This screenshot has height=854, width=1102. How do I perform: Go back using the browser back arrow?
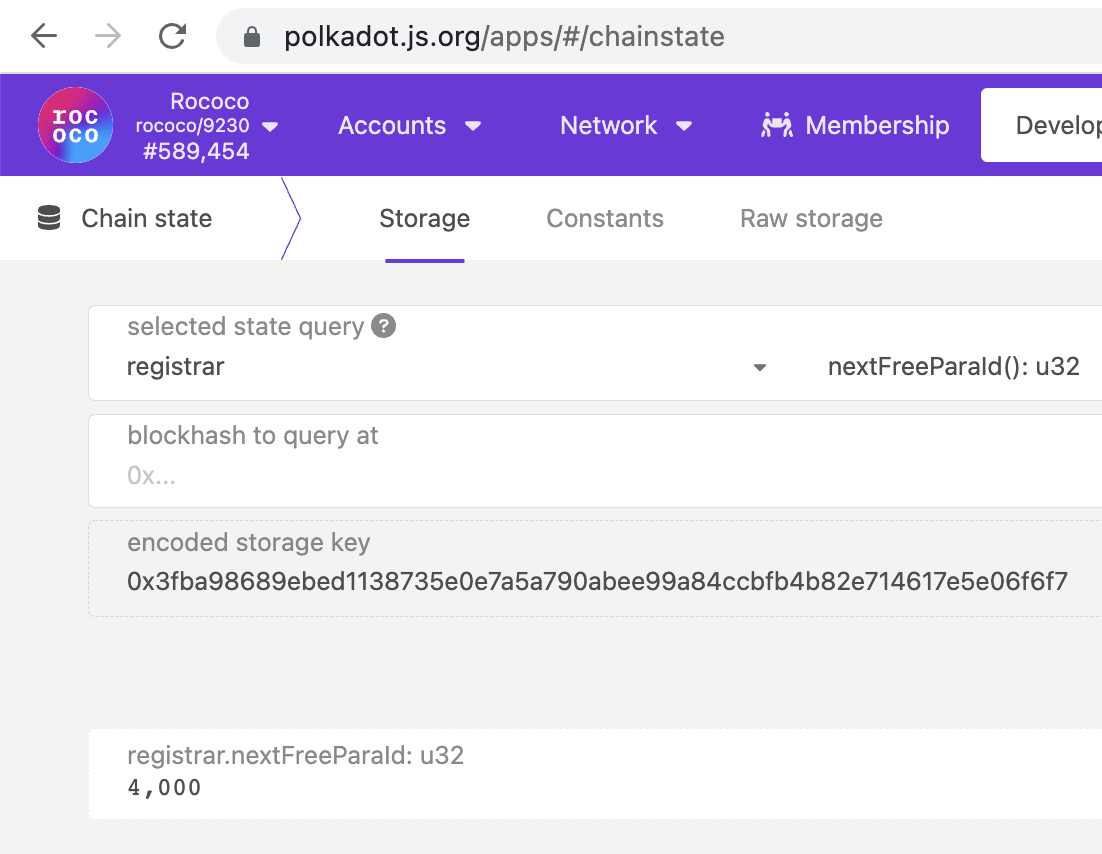pos(44,36)
